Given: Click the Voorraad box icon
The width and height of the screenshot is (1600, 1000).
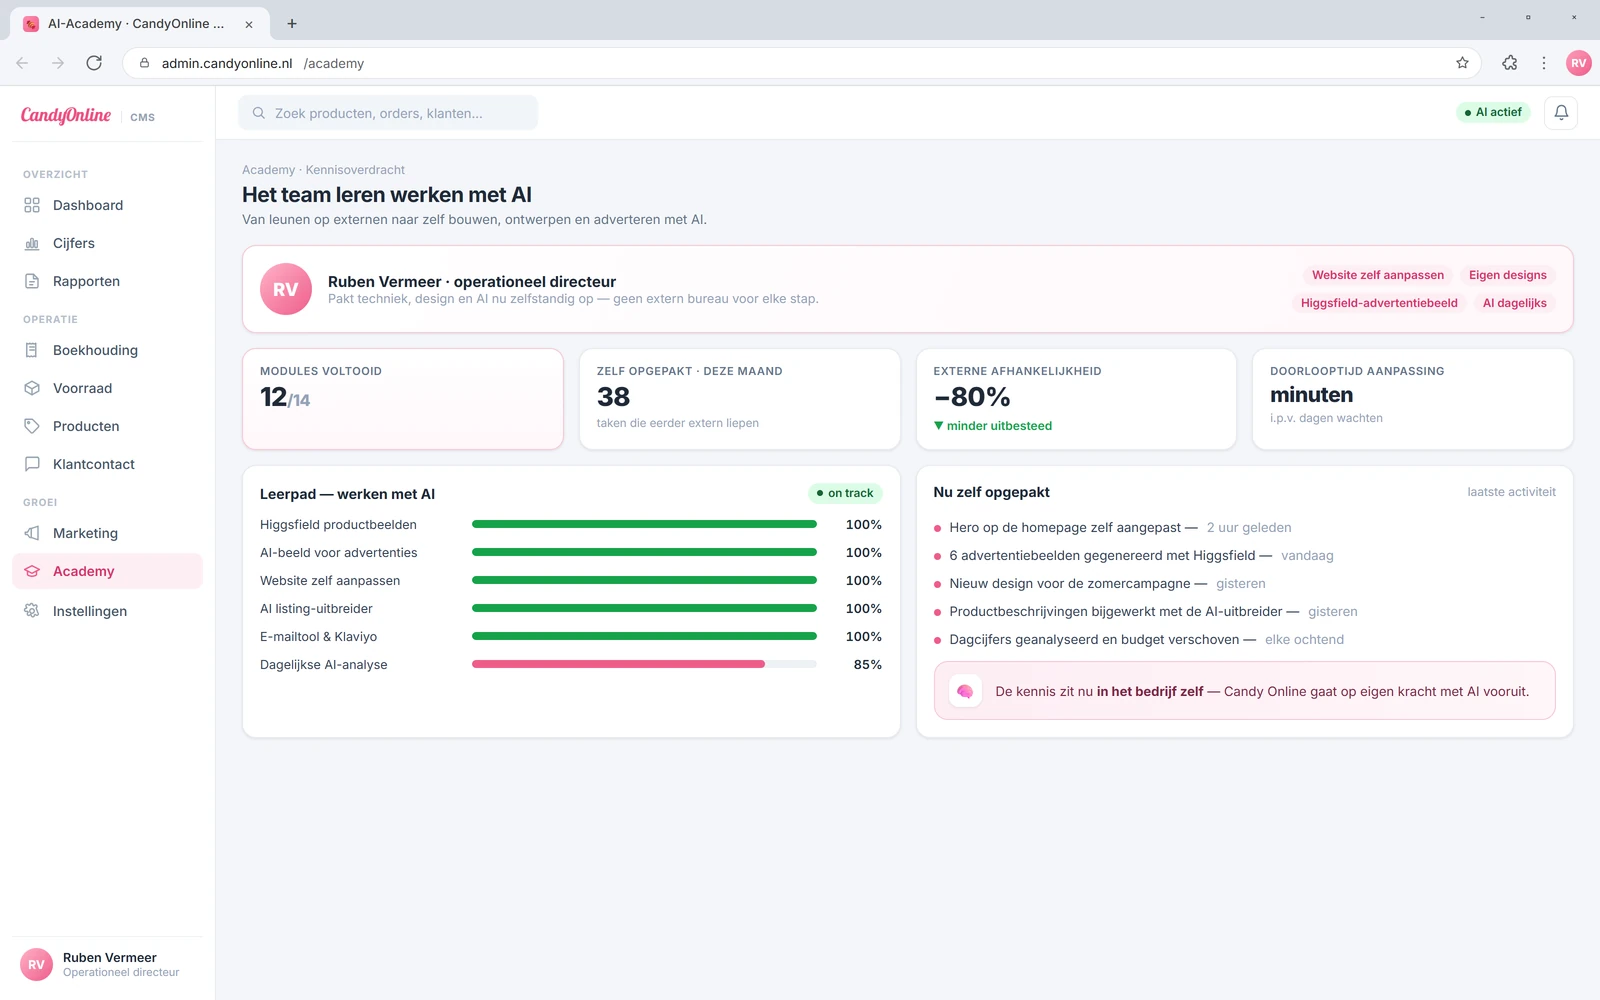Looking at the screenshot, I should 32,388.
